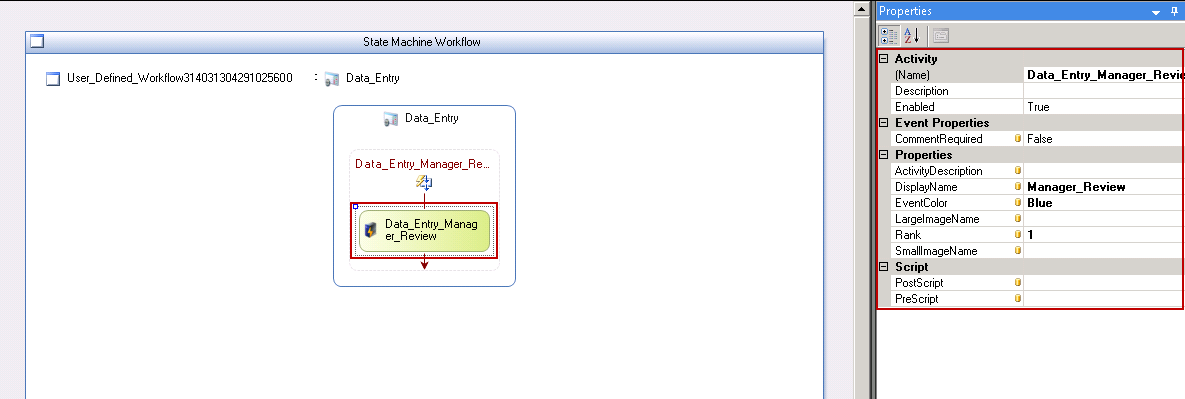Screen dimensions: 1185x399
Task: Click the shield icon in Data_Entry_Manager_Review activity
Action: 371,230
